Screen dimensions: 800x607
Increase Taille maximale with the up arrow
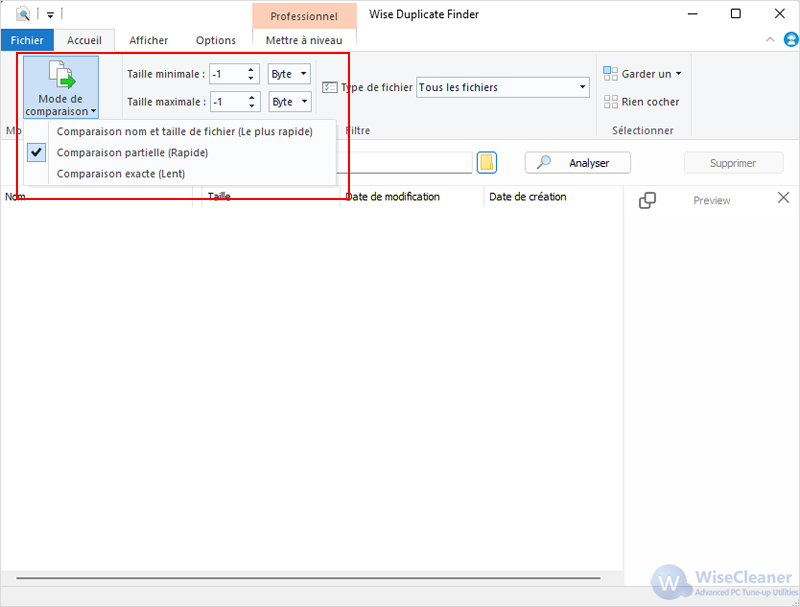click(252, 97)
